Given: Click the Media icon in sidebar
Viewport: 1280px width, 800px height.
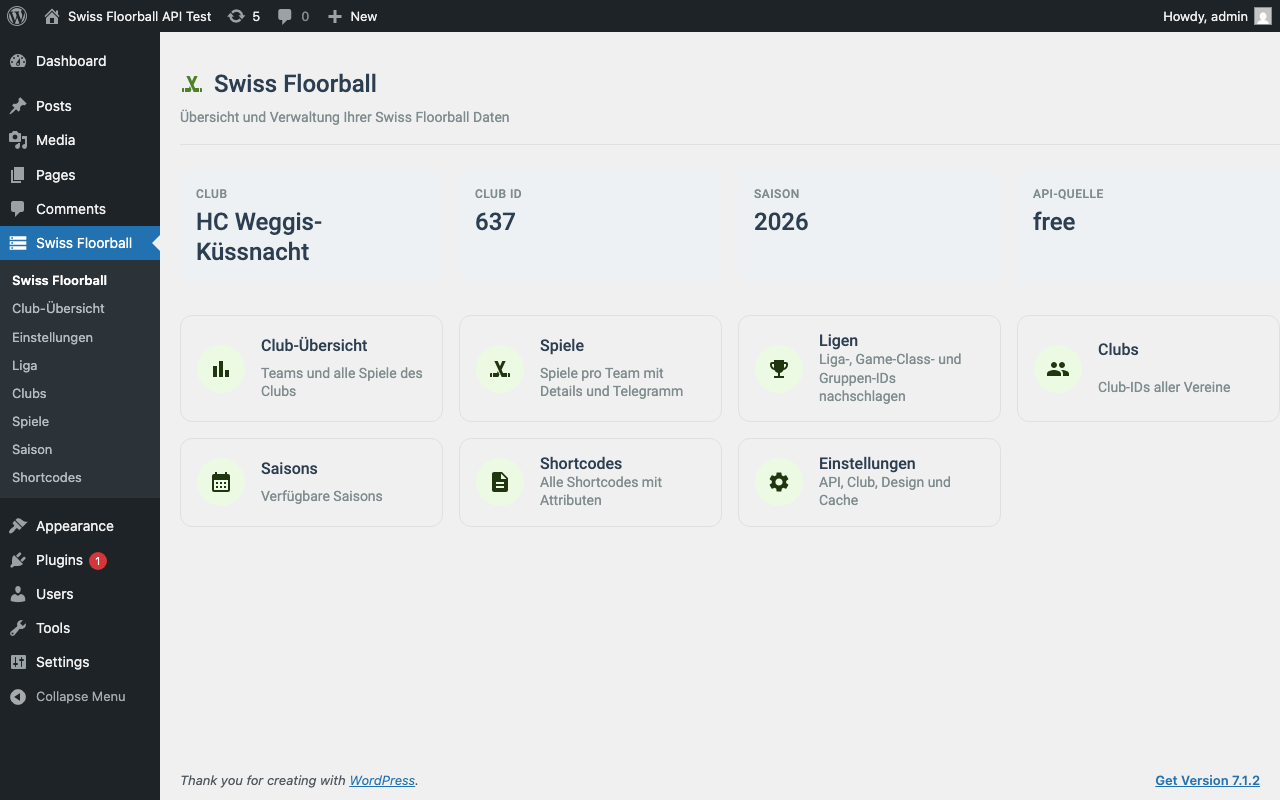Looking at the screenshot, I should [18, 140].
